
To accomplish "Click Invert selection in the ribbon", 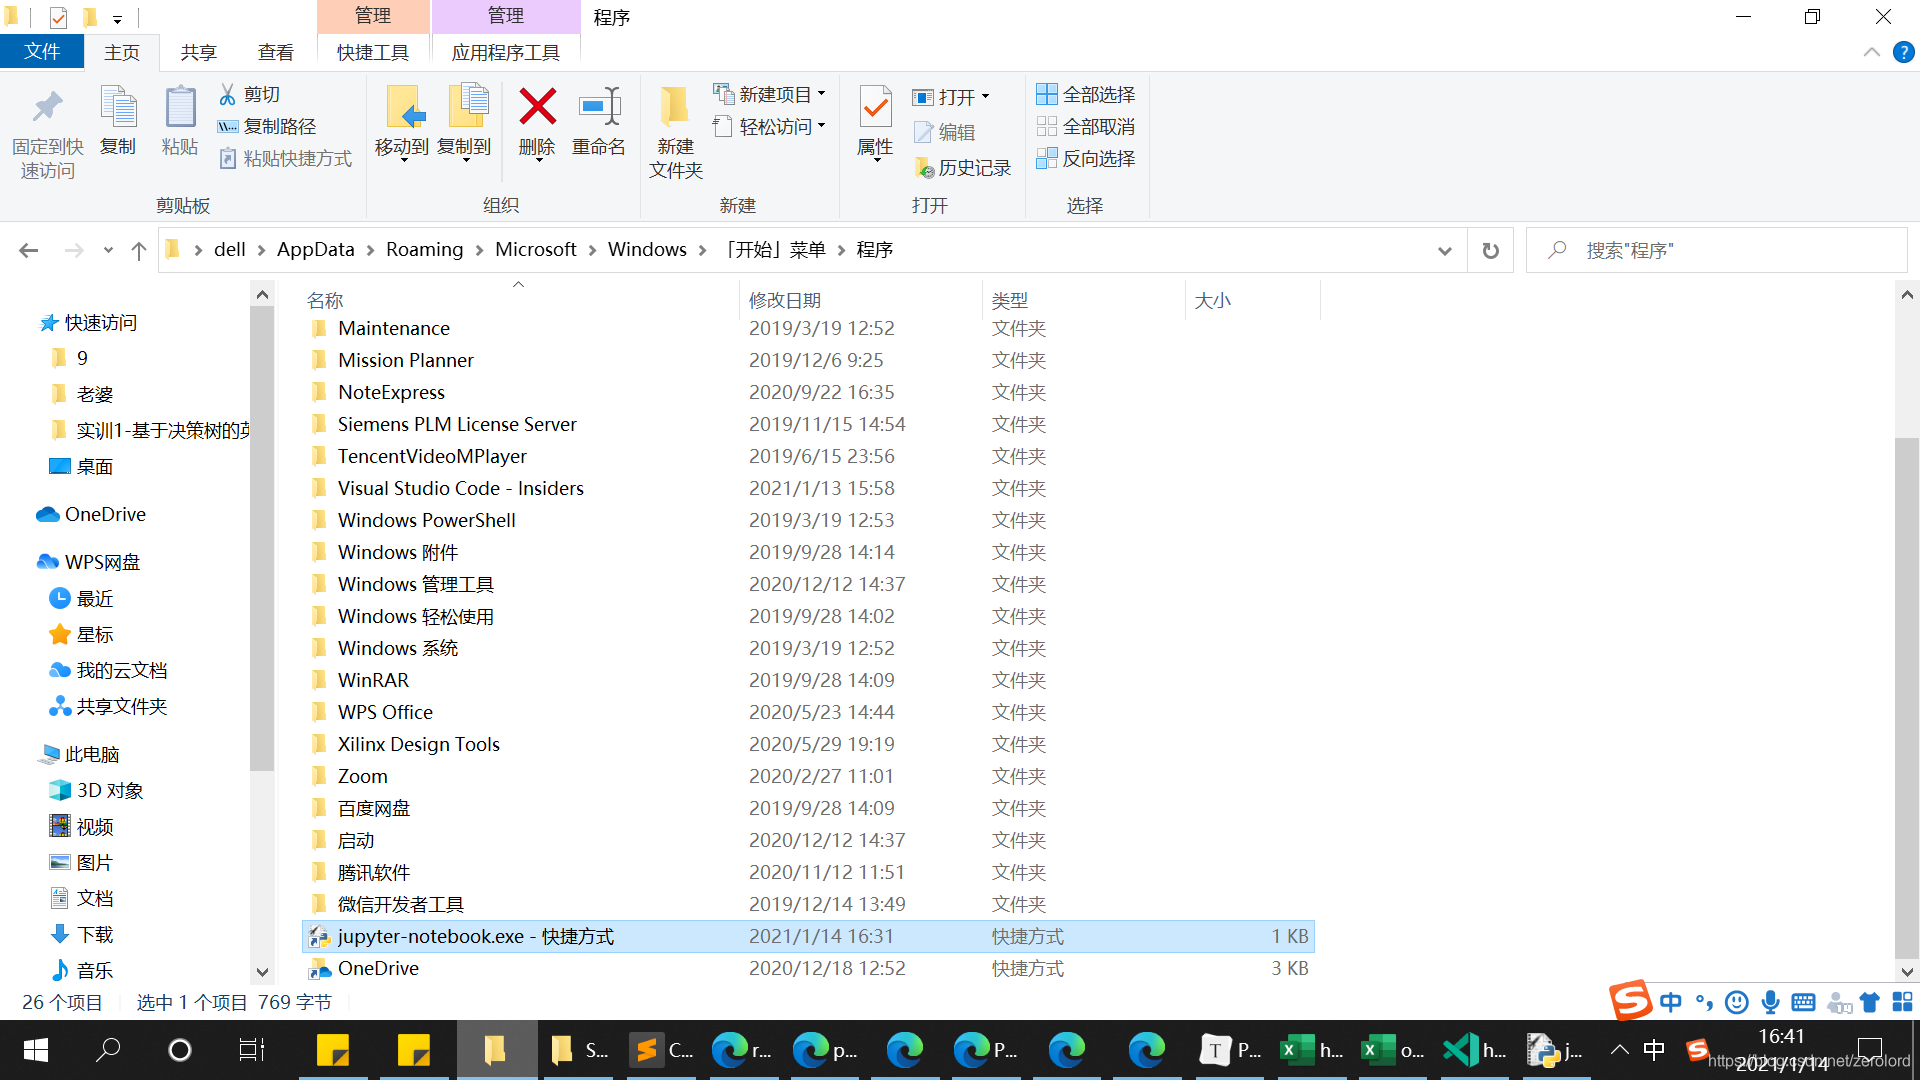I will point(1086,158).
